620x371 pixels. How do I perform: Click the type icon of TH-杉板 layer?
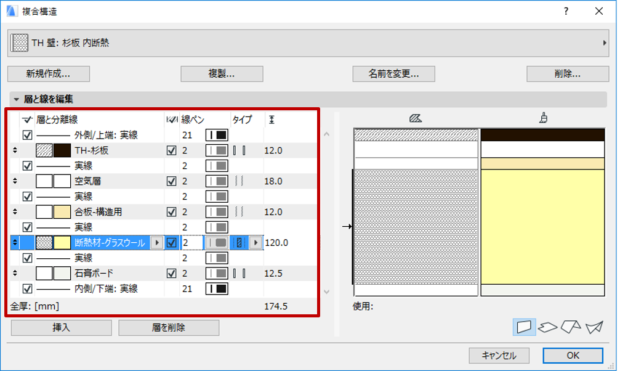pyautogui.click(x=239, y=150)
